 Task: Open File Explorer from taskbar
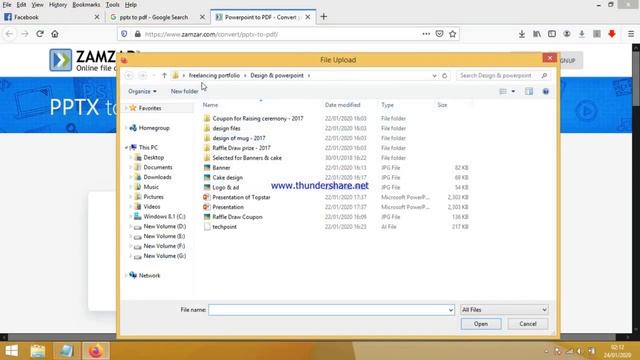point(38,351)
